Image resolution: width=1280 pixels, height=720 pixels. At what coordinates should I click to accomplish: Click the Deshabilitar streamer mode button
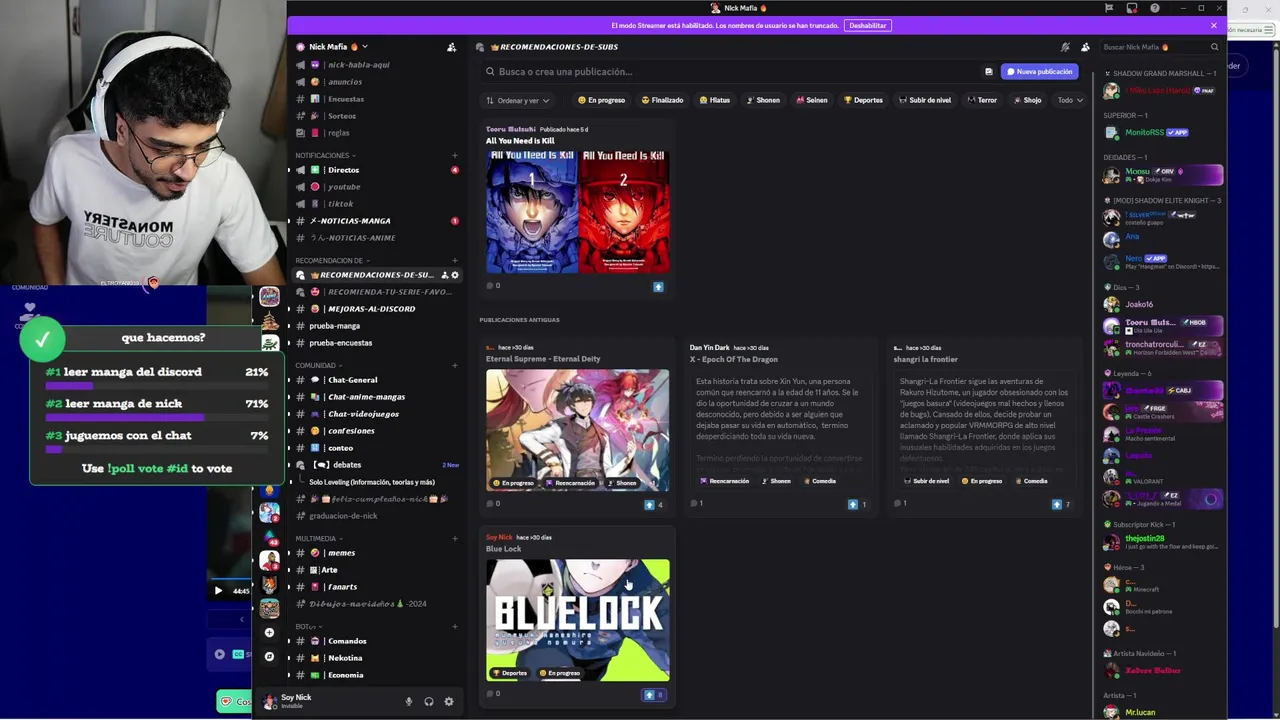(x=867, y=25)
